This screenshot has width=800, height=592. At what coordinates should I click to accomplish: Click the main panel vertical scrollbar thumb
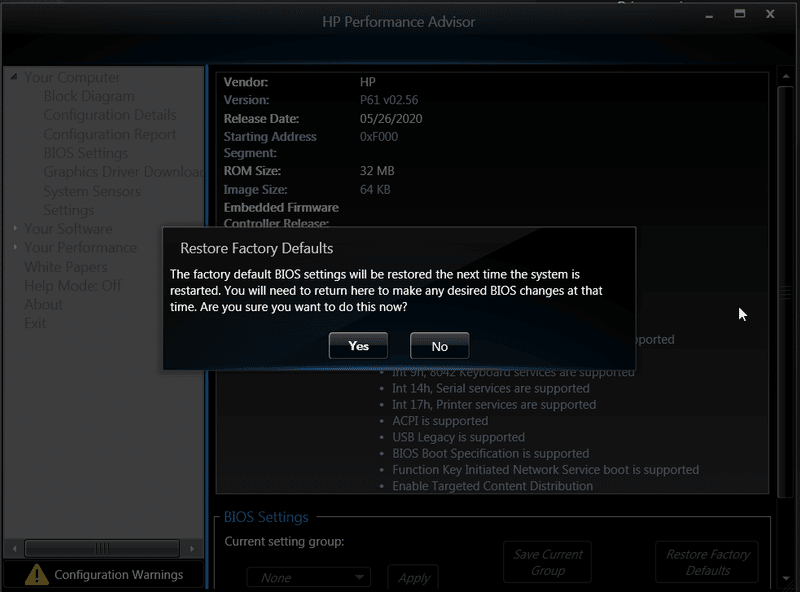click(x=786, y=292)
